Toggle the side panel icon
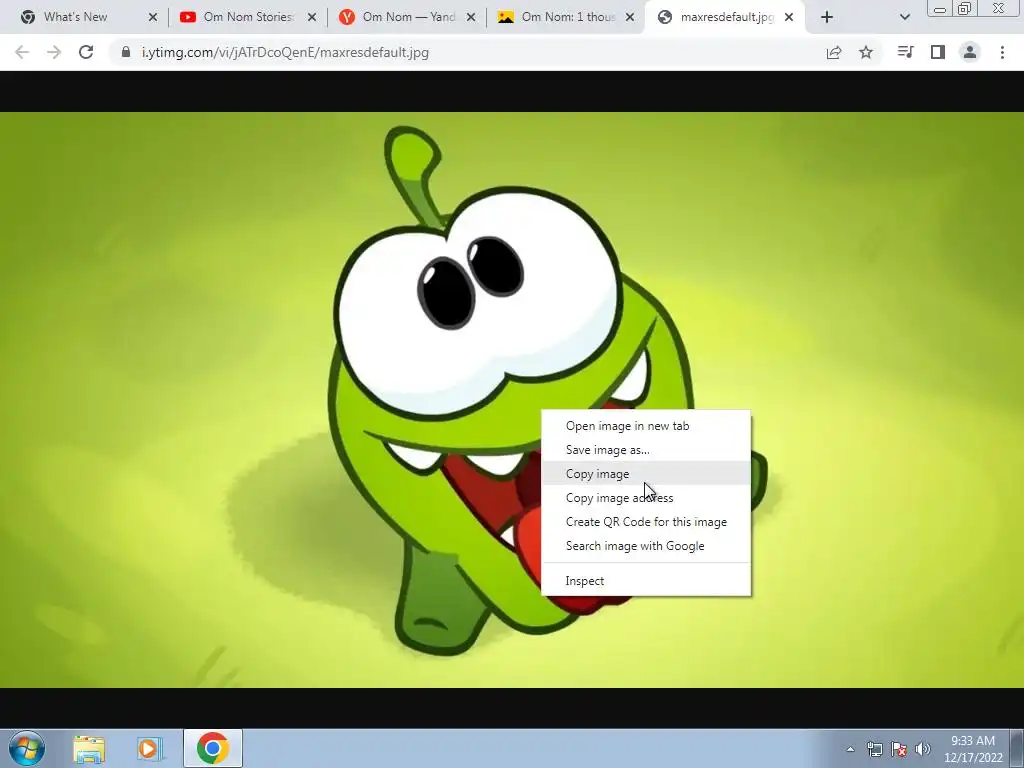The image size is (1024, 768). point(938,52)
